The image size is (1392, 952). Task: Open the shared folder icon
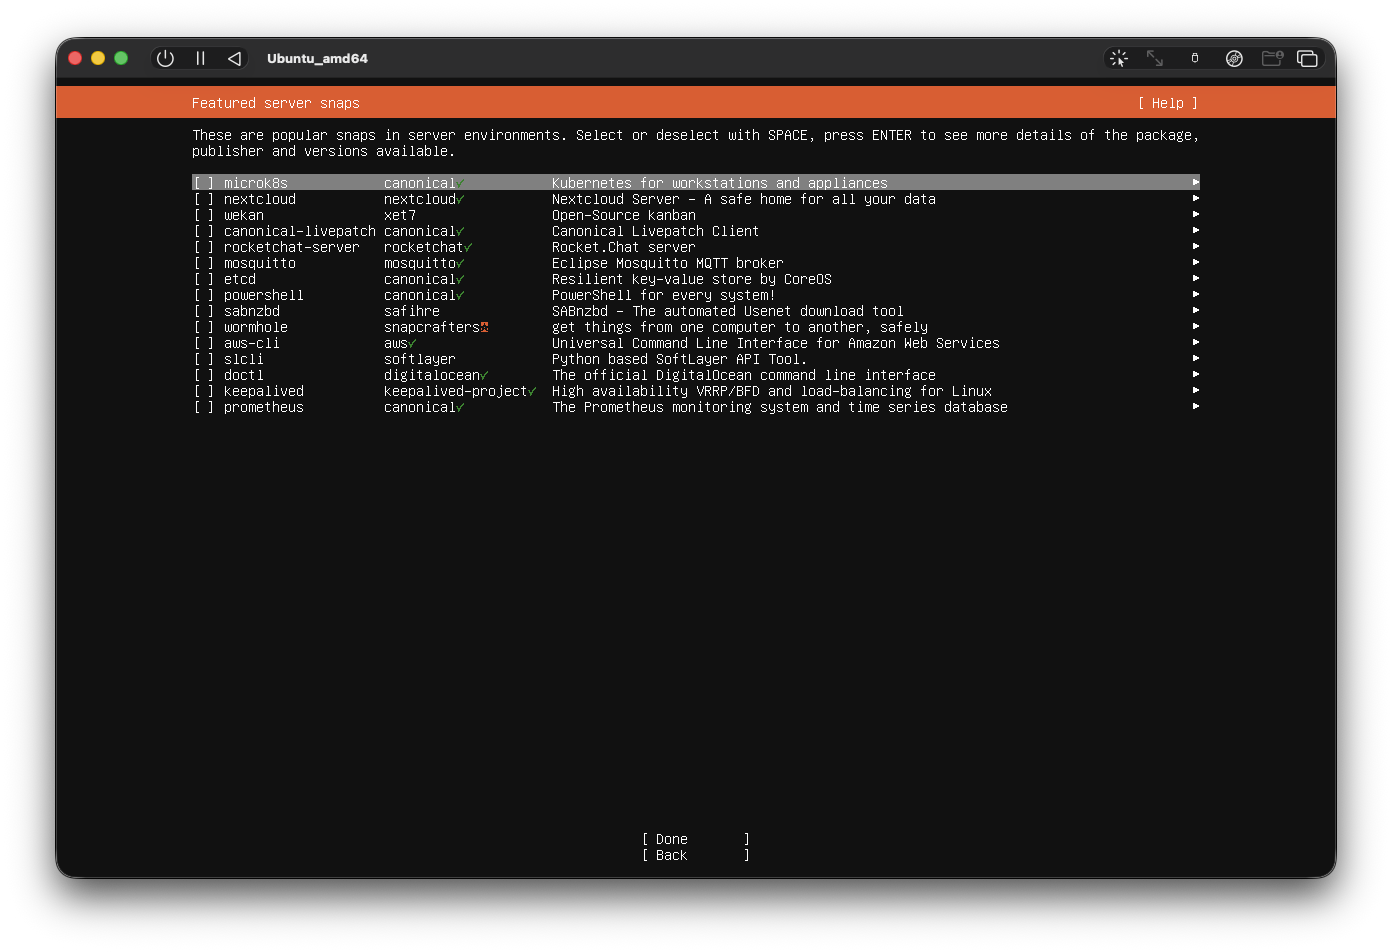pyautogui.click(x=1271, y=59)
